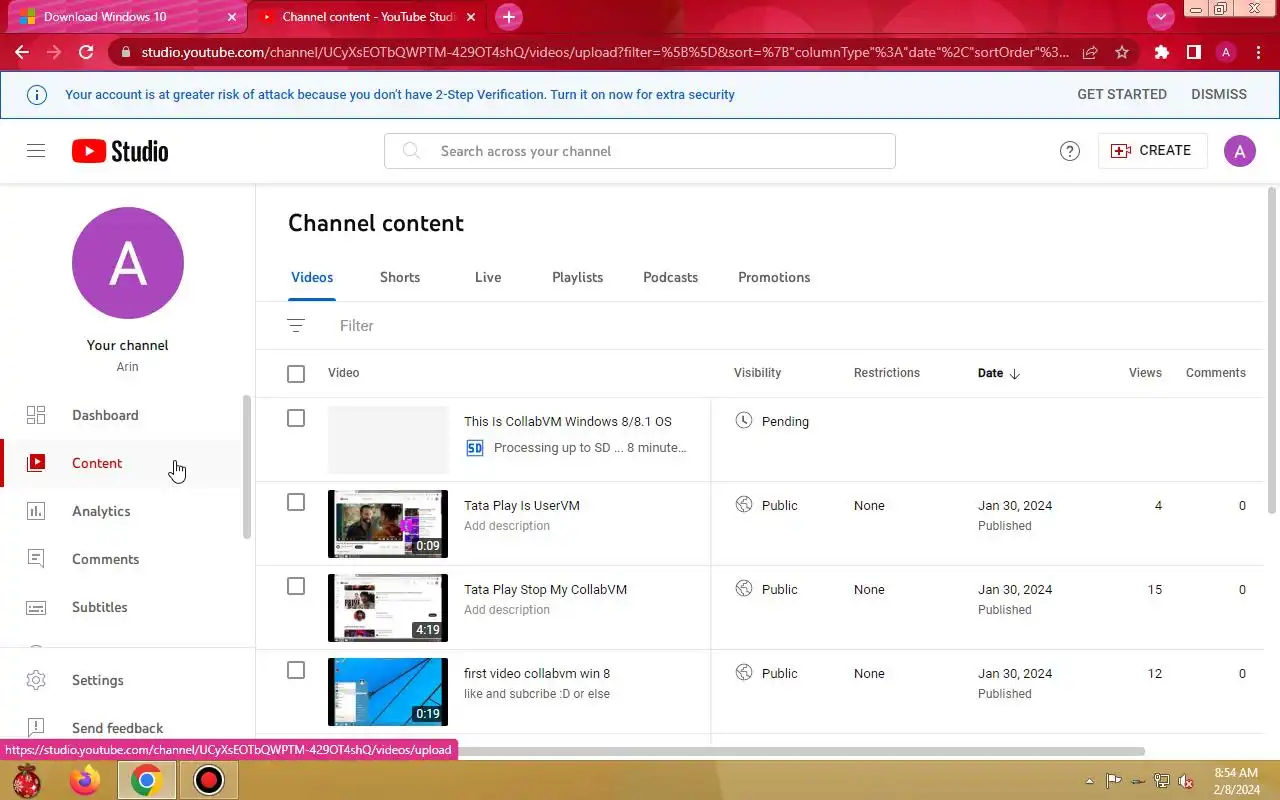The image size is (1280, 800).
Task: Open new browser tab with plus
Action: (509, 17)
